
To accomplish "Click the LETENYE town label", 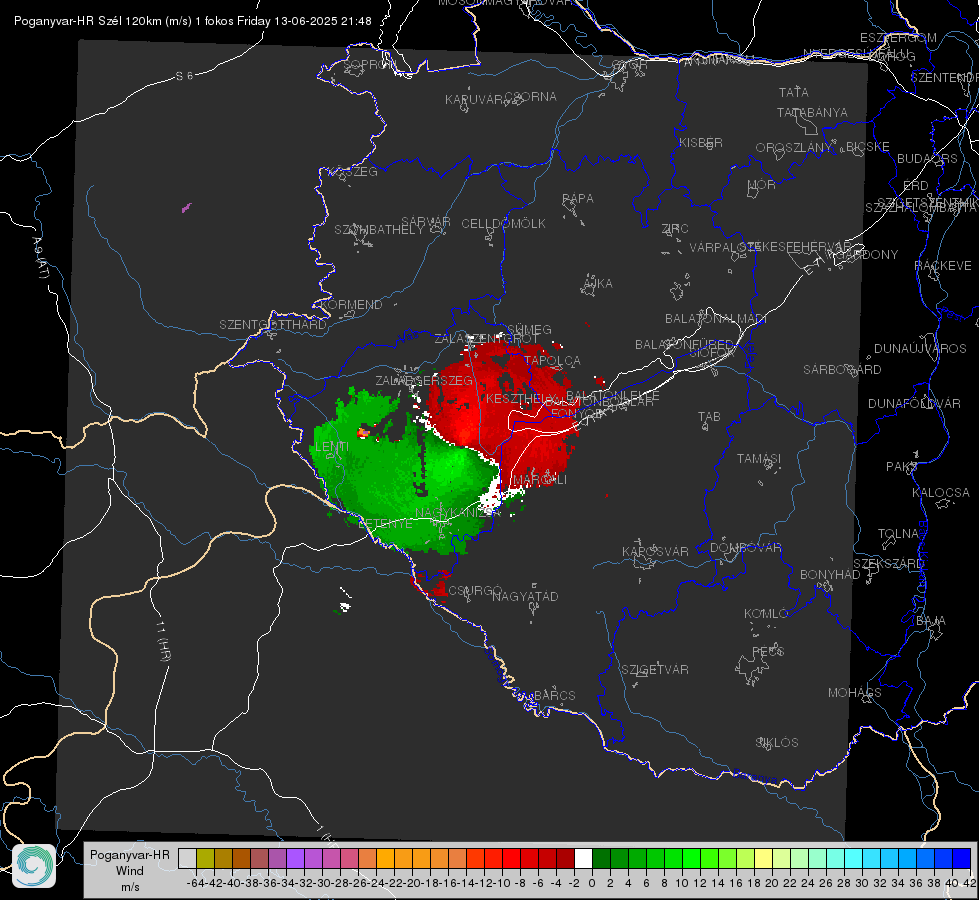I will pyautogui.click(x=385, y=523).
